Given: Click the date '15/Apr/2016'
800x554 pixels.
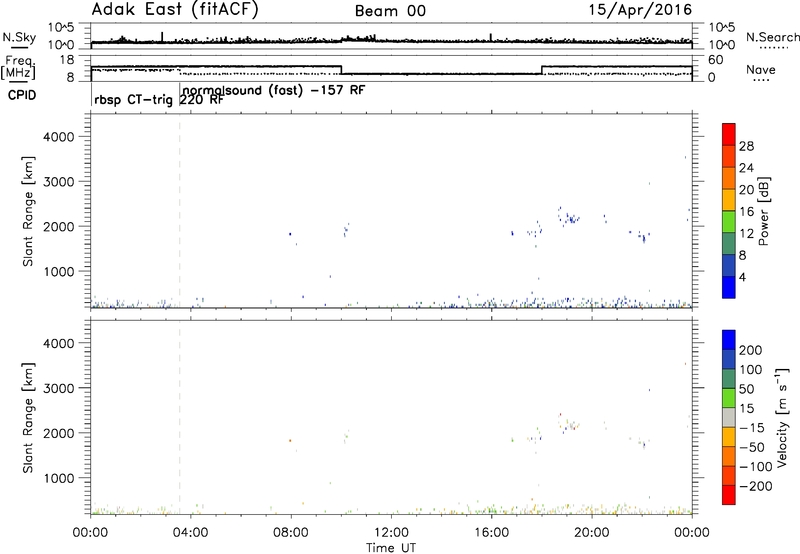Looking at the screenshot, I should (x=640, y=10).
